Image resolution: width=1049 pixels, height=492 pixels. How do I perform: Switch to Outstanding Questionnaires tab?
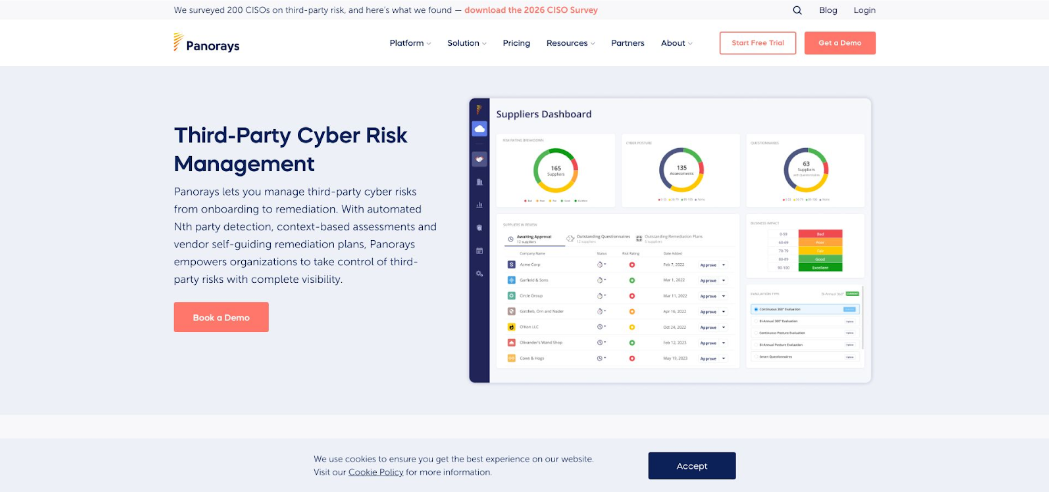click(598, 239)
